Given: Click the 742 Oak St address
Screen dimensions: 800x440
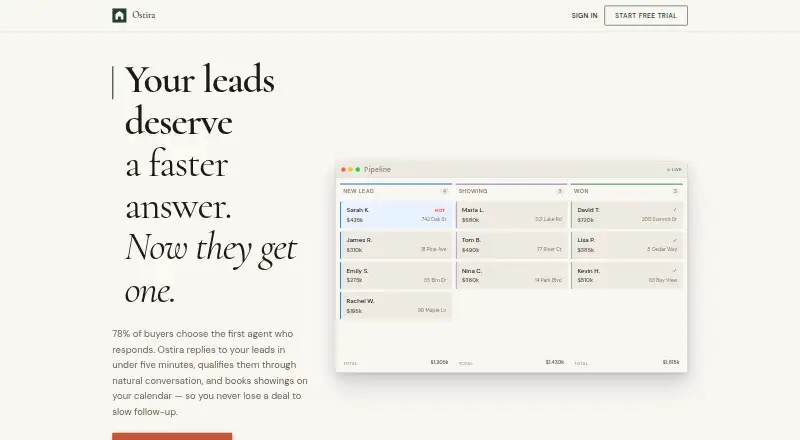Looking at the screenshot, I should (x=434, y=219).
